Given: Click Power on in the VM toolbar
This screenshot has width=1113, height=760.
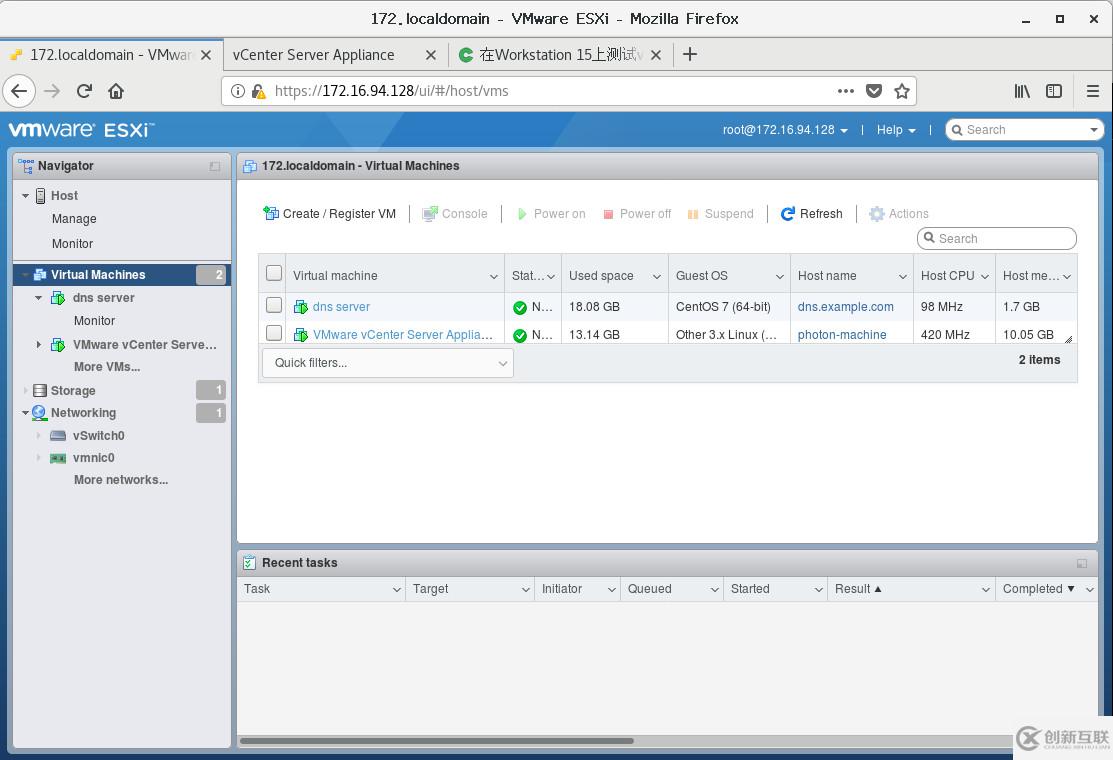Looking at the screenshot, I should 551,214.
